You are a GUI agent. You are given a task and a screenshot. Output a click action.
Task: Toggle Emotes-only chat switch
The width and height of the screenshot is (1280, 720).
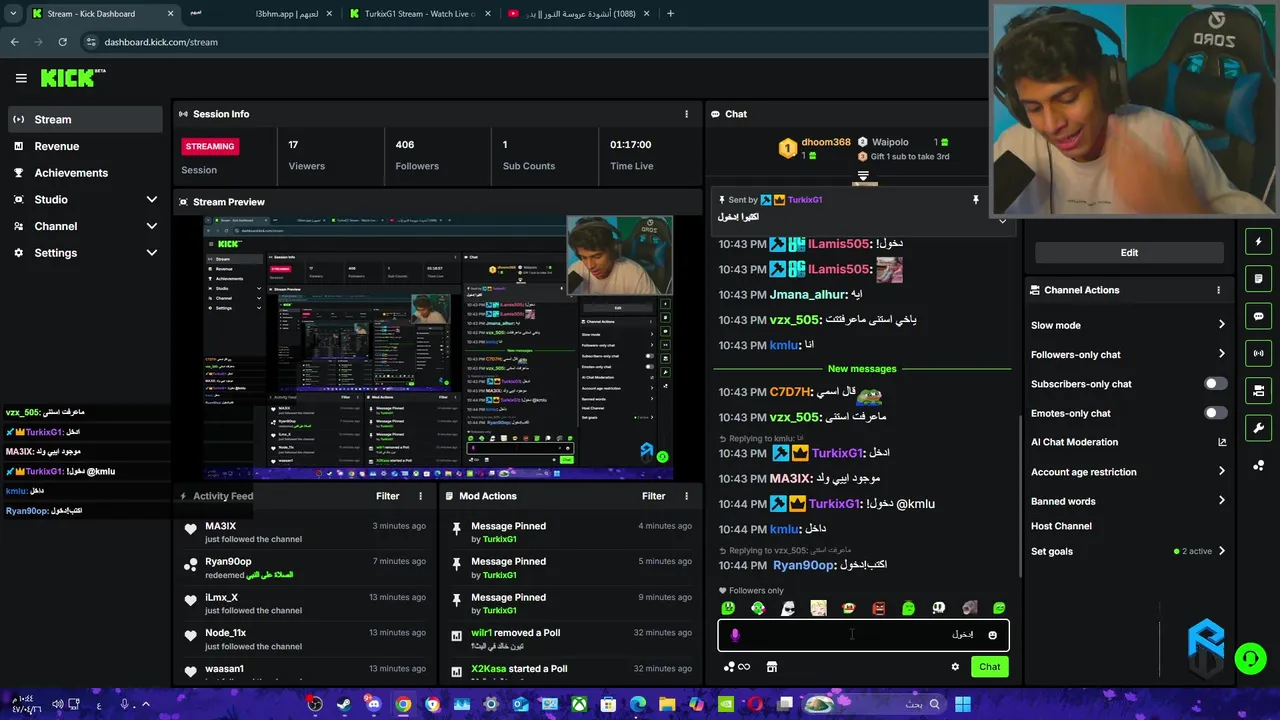click(1216, 413)
